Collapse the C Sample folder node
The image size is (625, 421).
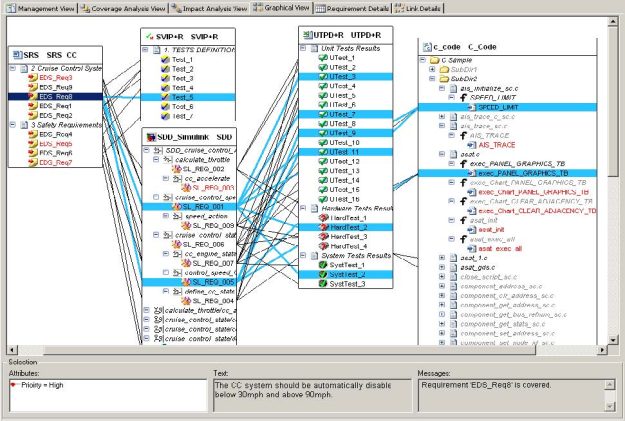pos(421,60)
